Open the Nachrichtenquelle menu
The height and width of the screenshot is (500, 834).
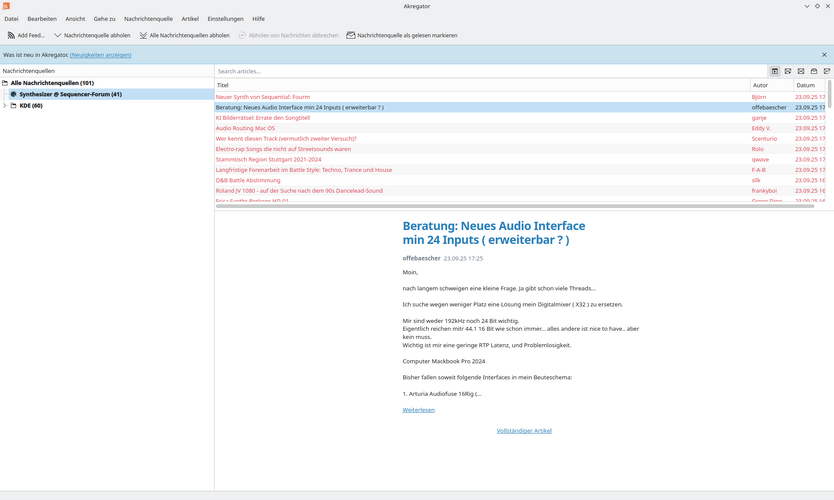[x=148, y=19]
